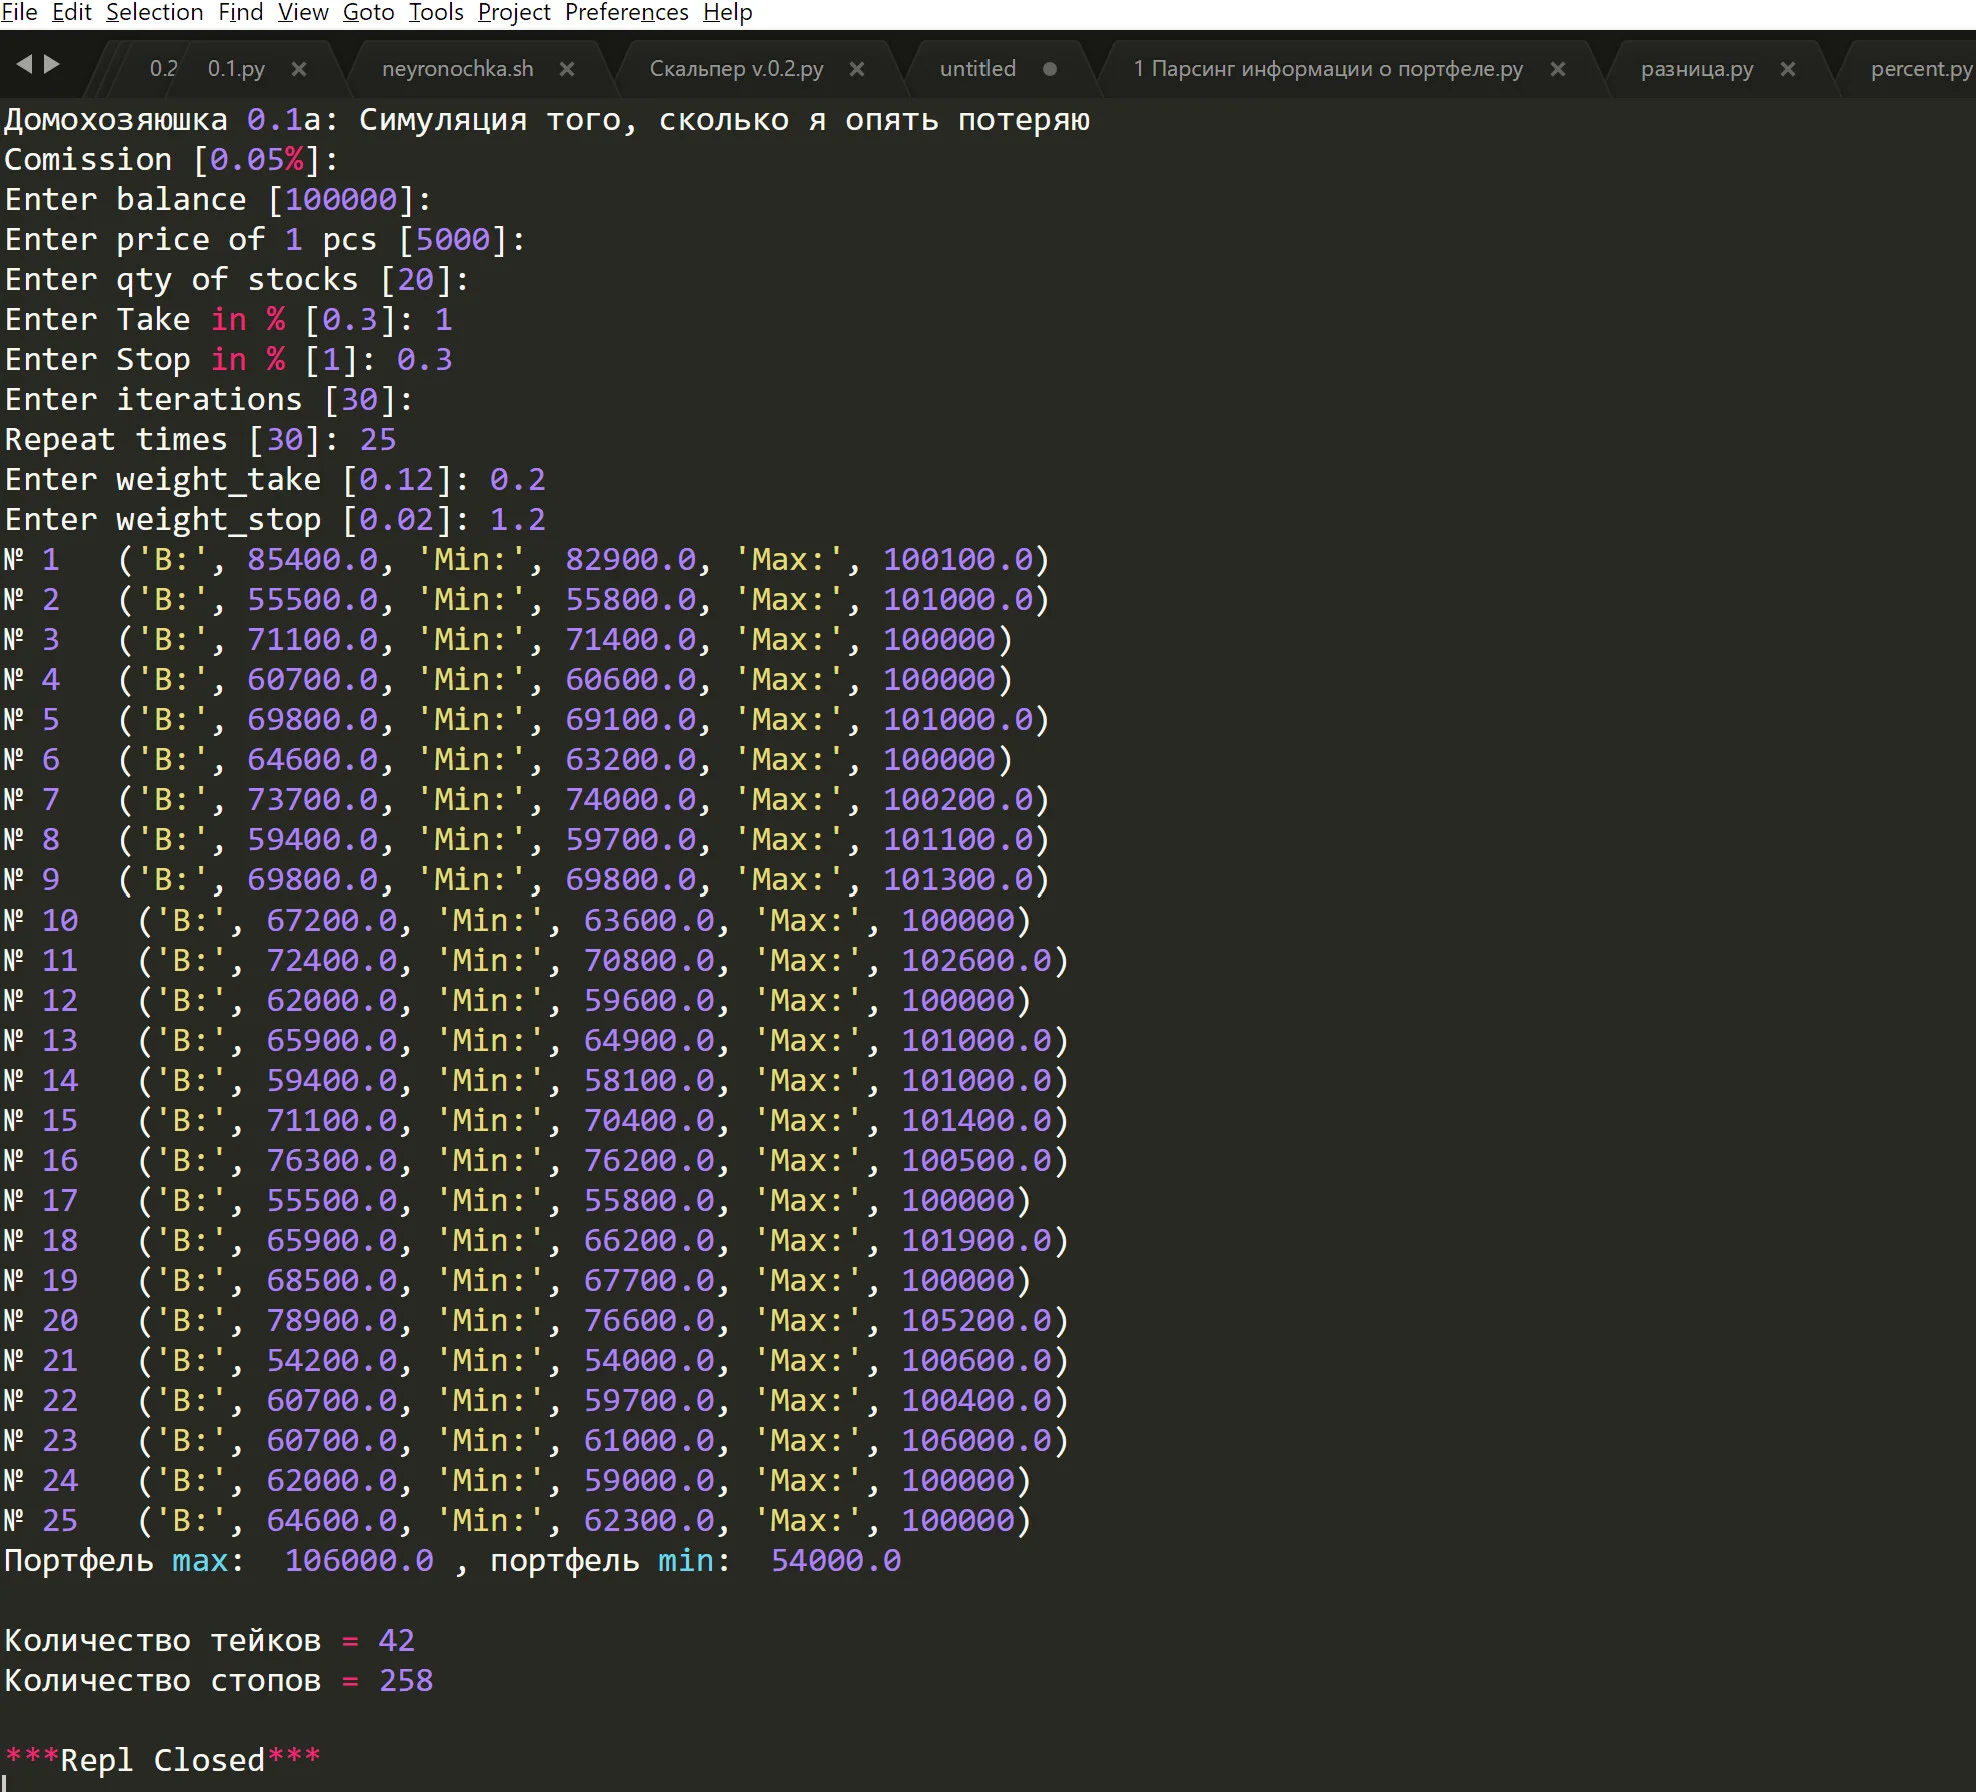Click the unsaved dot on untitled tab
This screenshot has height=1792, width=1976.
[x=1050, y=69]
